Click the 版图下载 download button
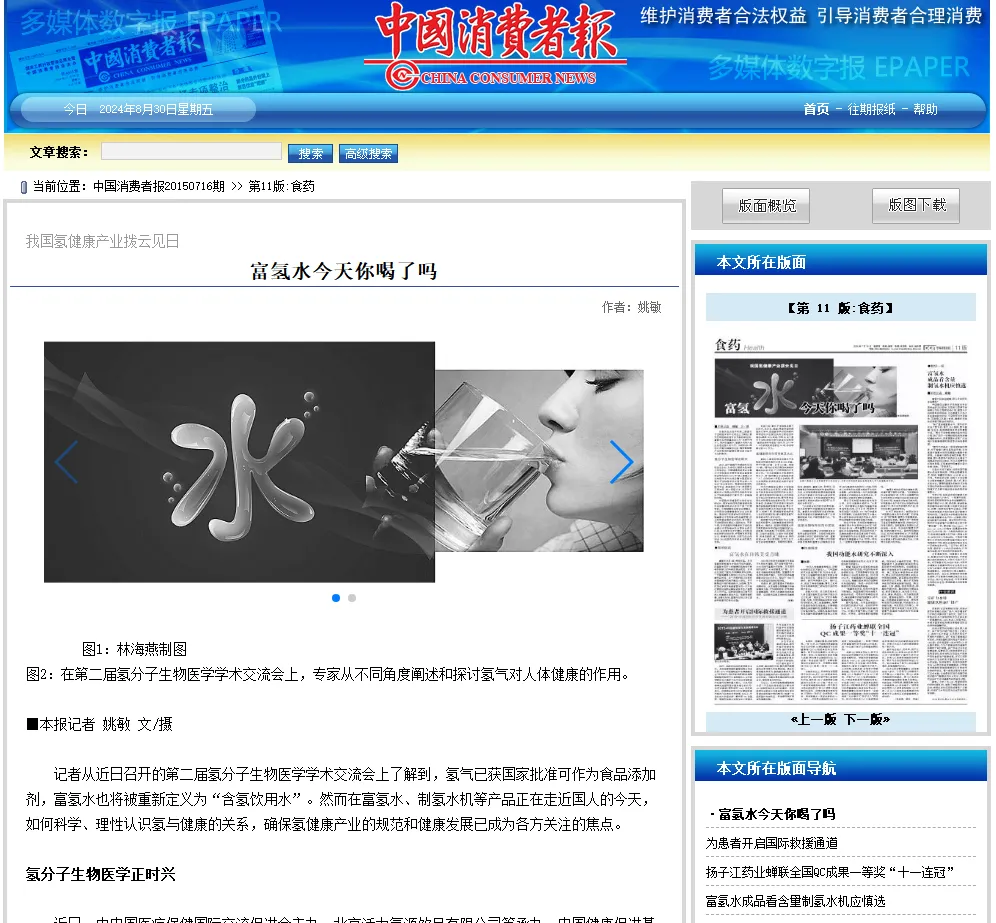Viewport: 996px width, 923px height. (x=916, y=205)
